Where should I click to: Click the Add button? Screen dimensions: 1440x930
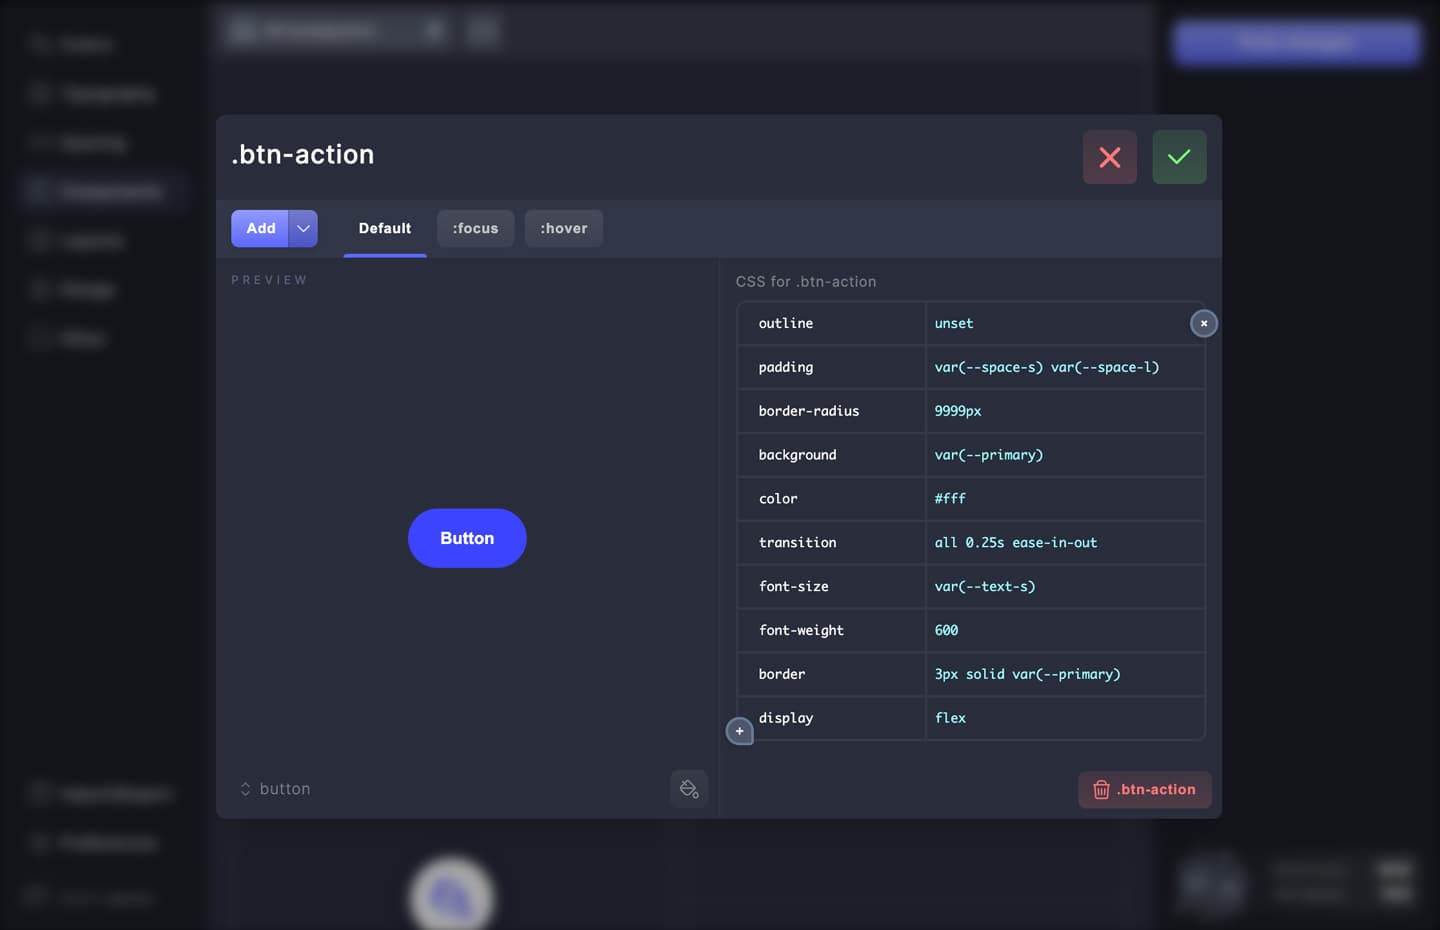260,228
